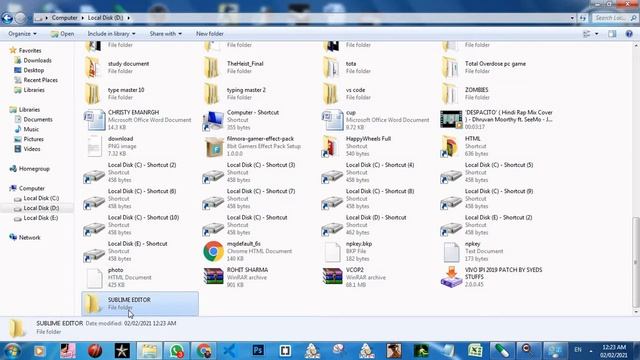Open Desktop in Favorites
Viewport: 640px width, 360px height.
tap(33, 70)
